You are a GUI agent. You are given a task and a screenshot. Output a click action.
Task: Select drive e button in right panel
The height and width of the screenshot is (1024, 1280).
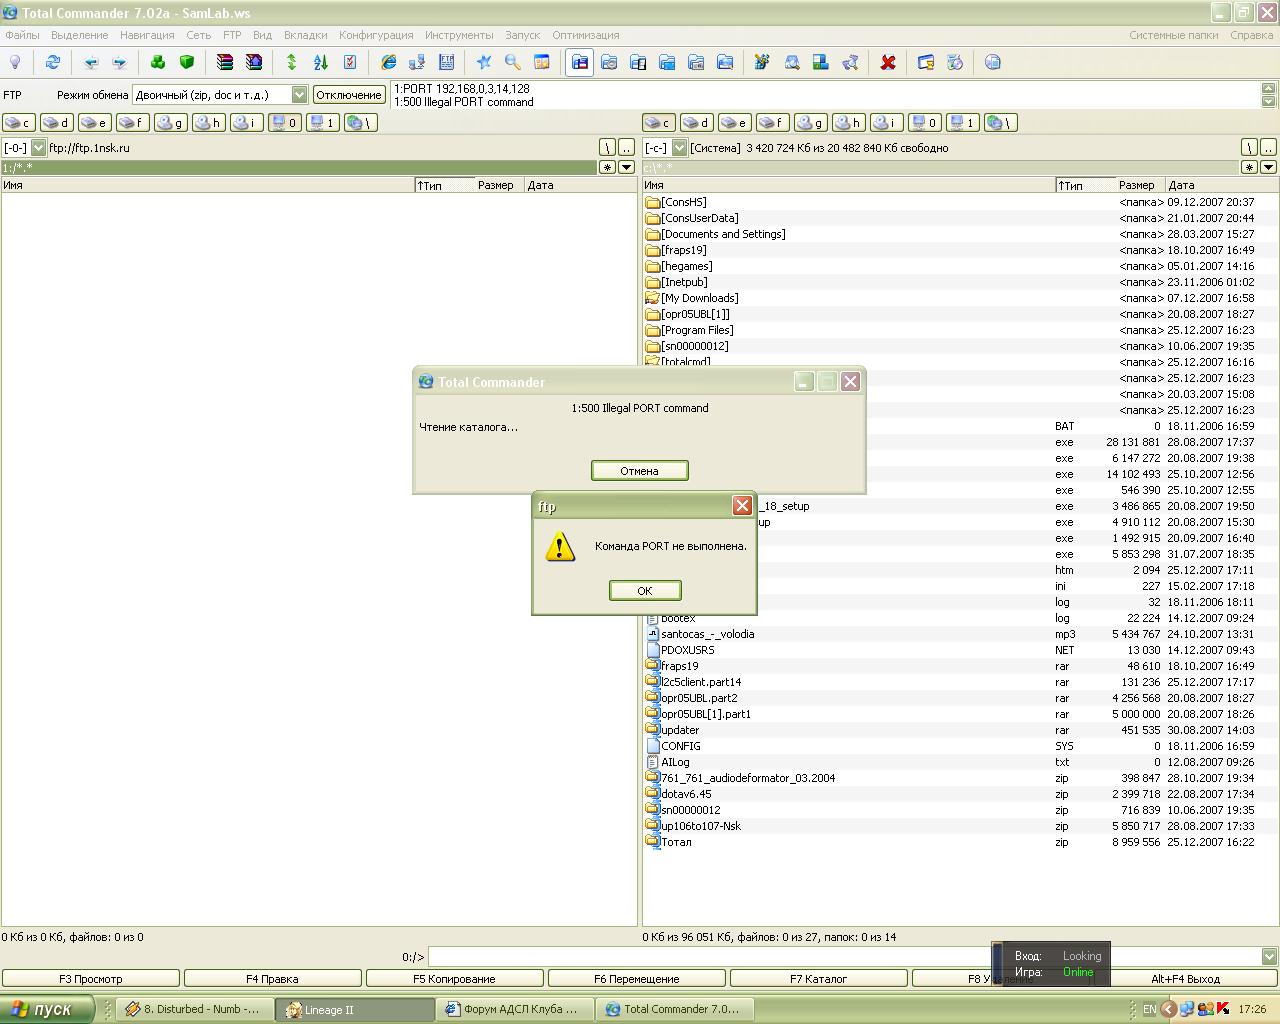pos(734,123)
